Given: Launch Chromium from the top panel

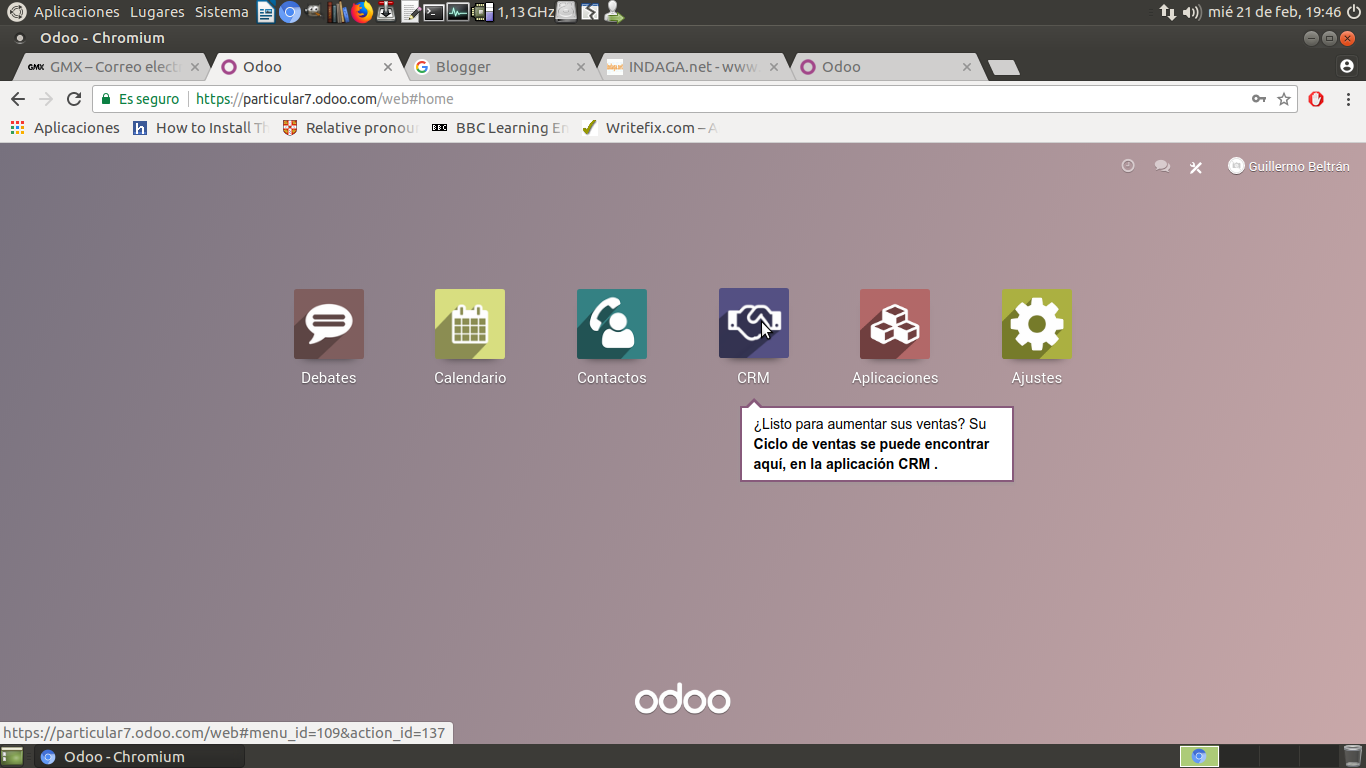Looking at the screenshot, I should pos(290,12).
